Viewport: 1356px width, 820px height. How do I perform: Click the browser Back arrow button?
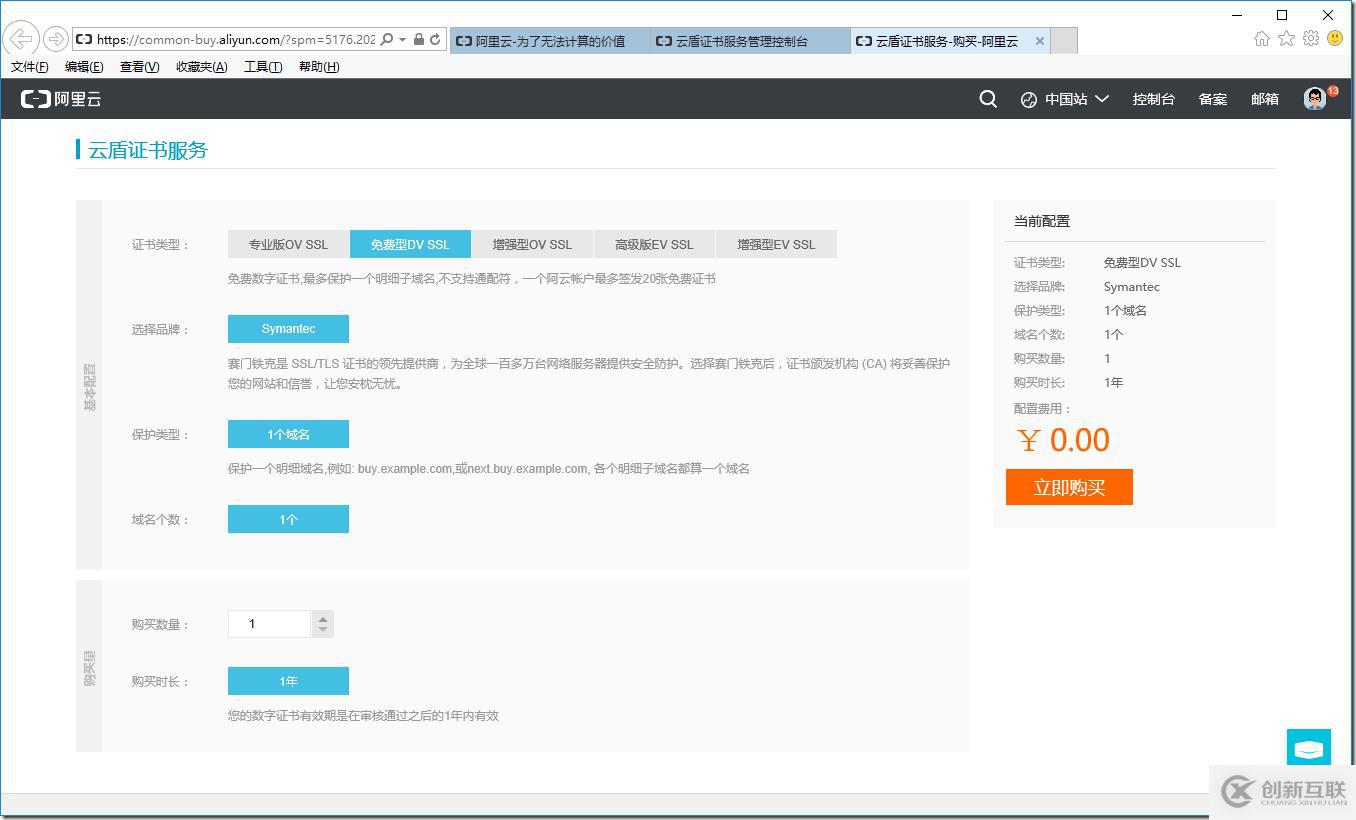(21, 39)
